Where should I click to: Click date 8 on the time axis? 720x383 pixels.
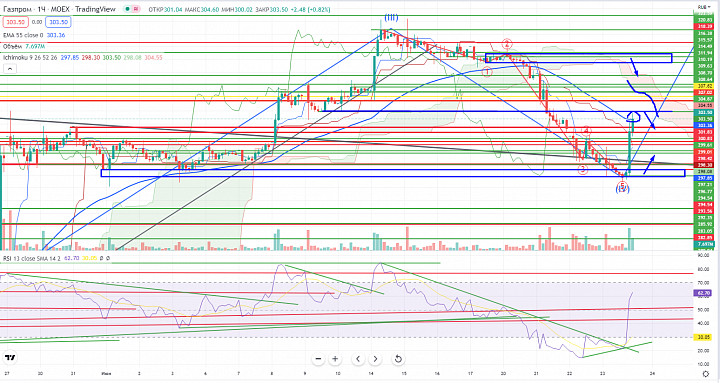pos(272,374)
